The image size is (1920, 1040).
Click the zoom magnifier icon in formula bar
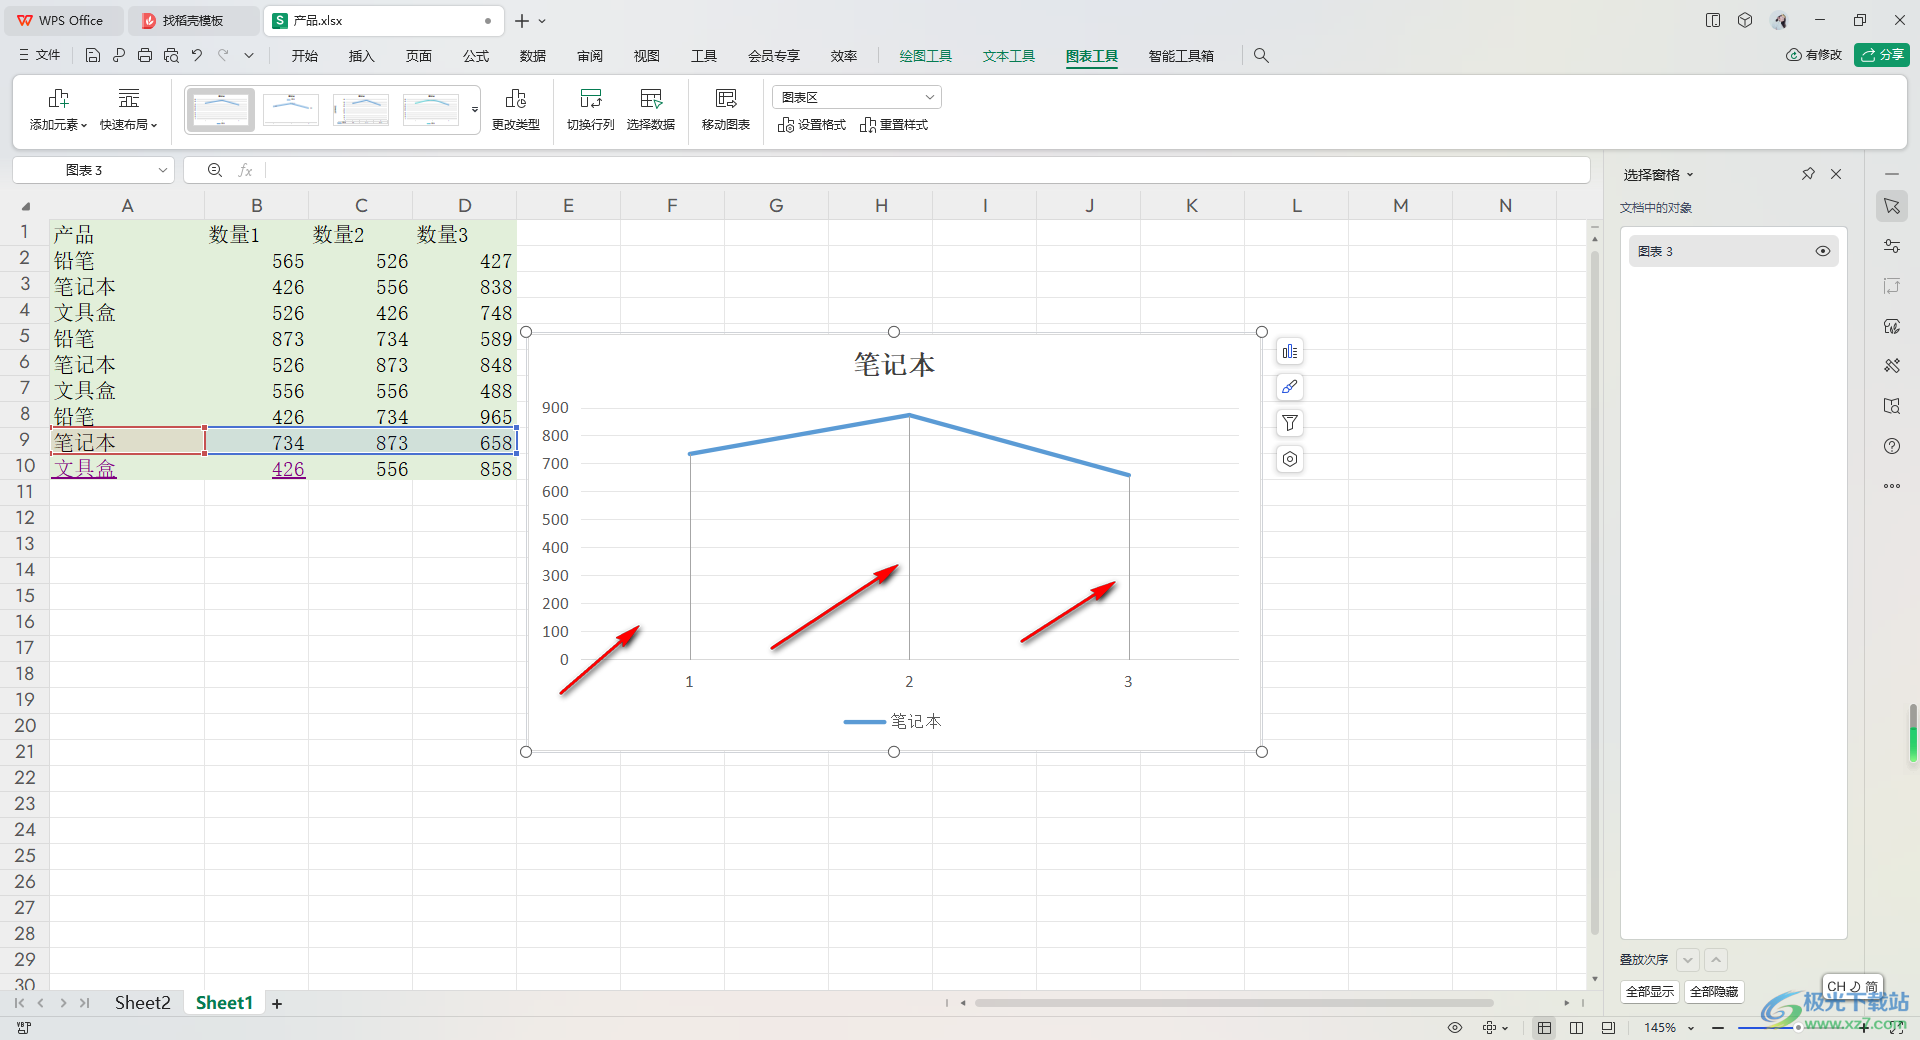214,170
